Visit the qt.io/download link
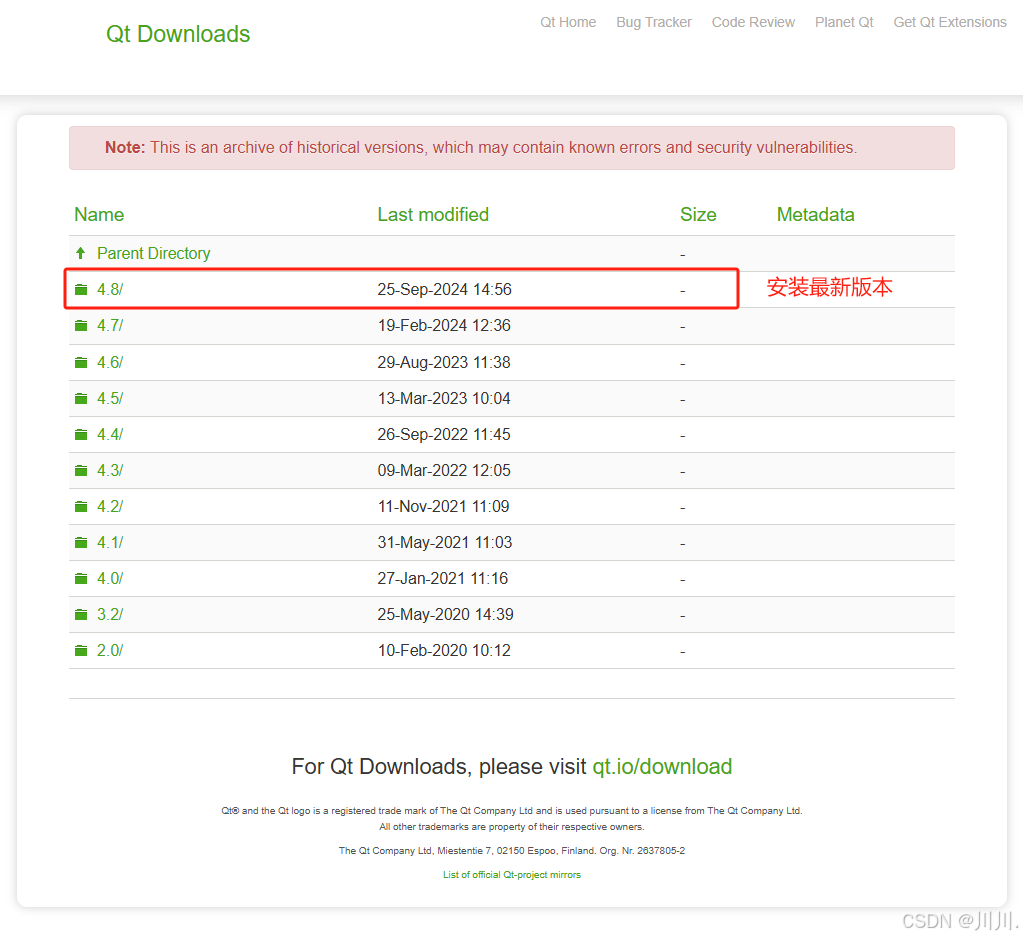This screenshot has width=1023, height=939. click(x=662, y=766)
